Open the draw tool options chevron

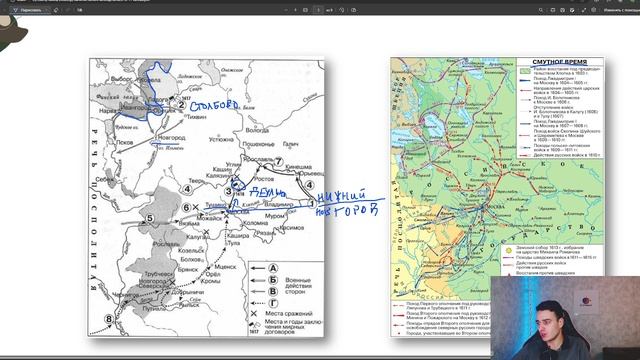tap(47, 10)
